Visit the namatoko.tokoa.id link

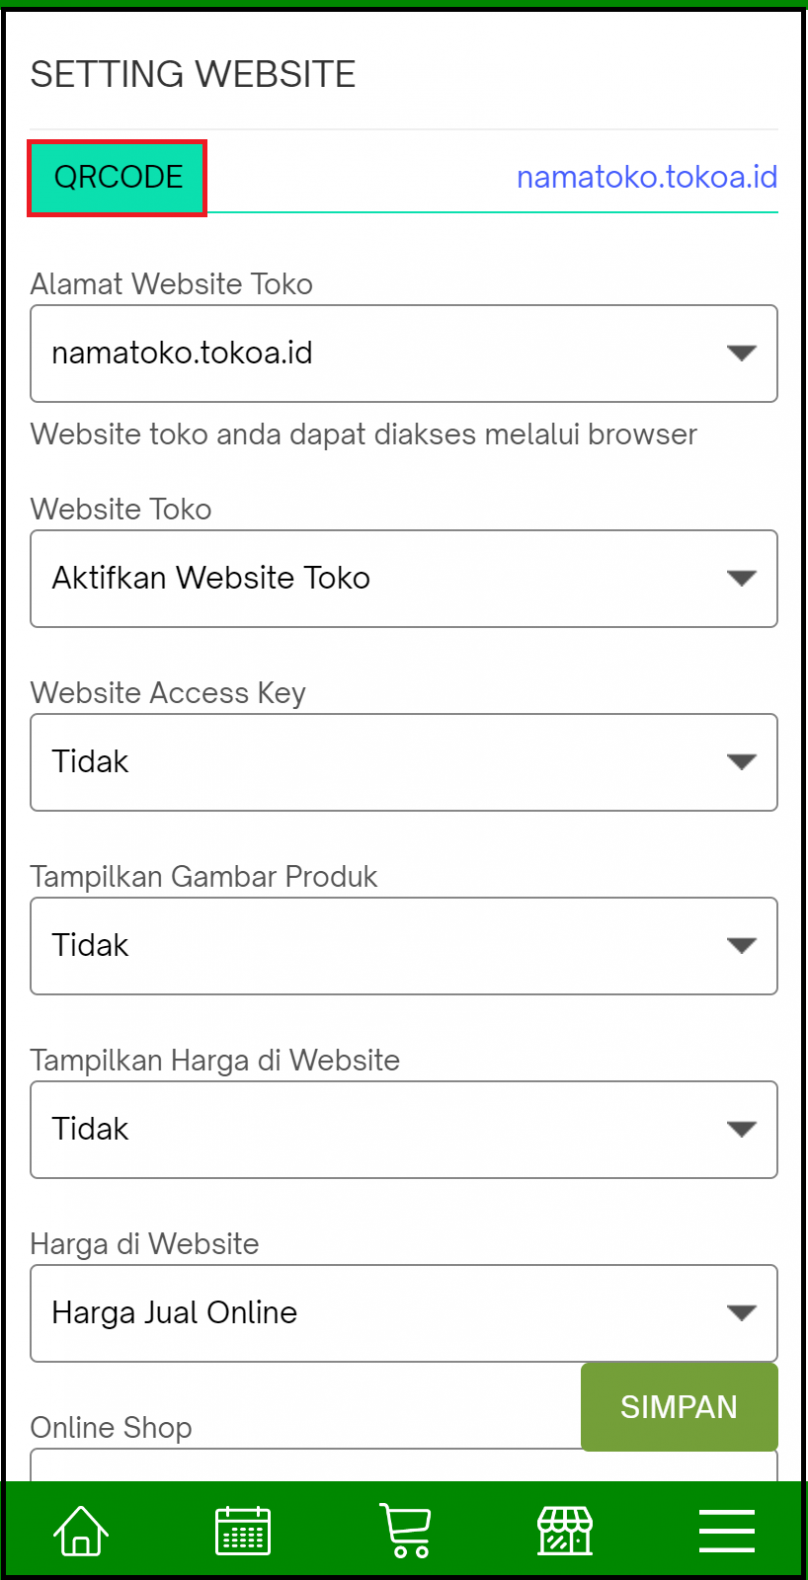pos(646,177)
